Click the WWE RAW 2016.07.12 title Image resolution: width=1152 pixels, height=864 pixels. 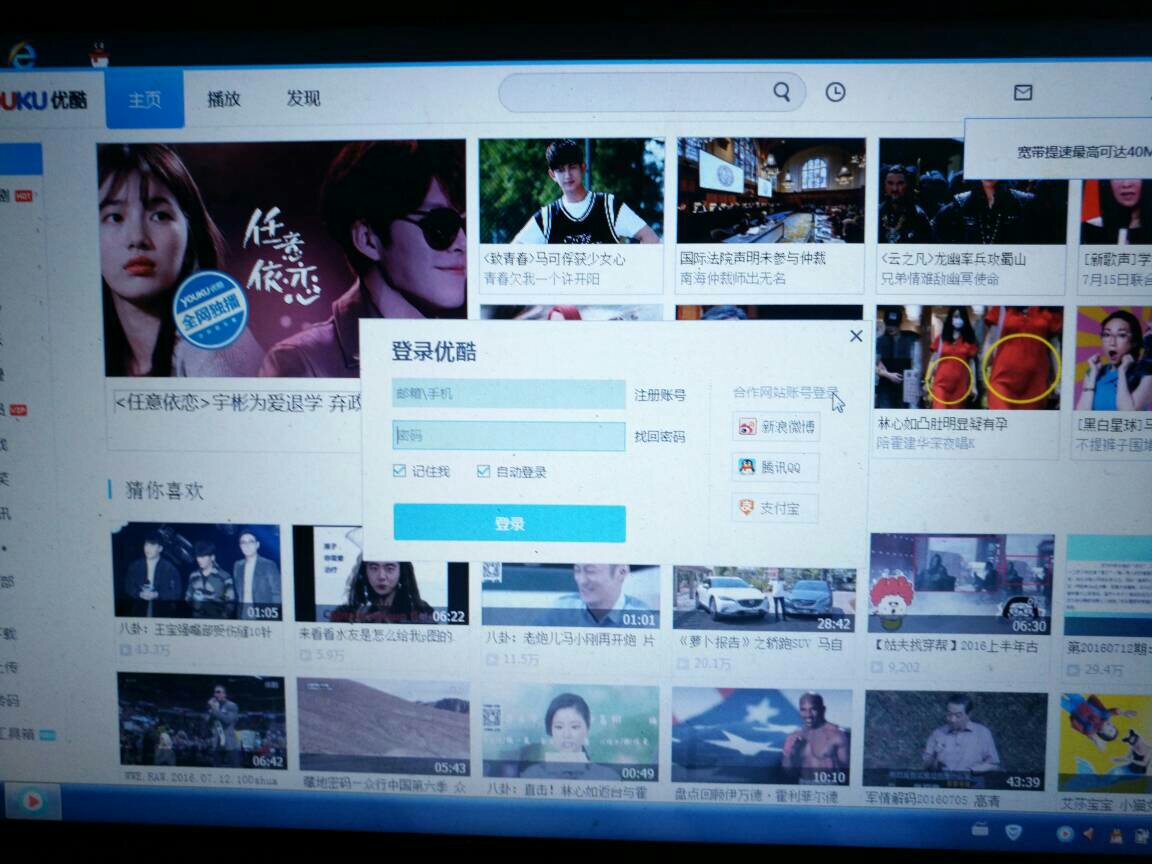[200, 779]
